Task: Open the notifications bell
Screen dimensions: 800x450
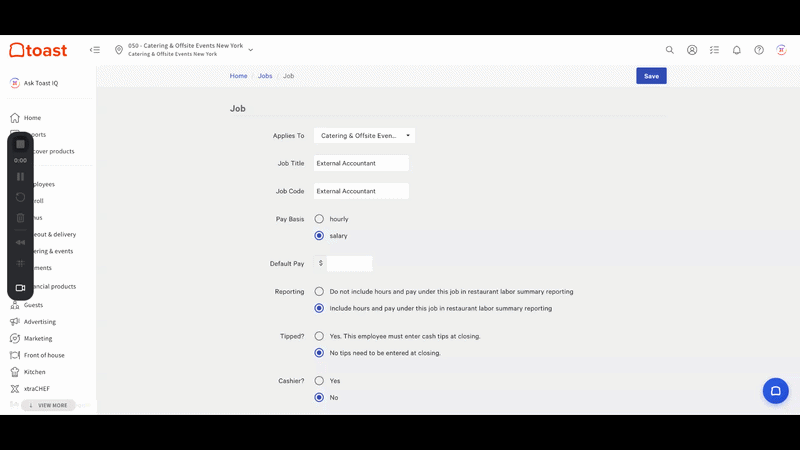Action: point(737,49)
